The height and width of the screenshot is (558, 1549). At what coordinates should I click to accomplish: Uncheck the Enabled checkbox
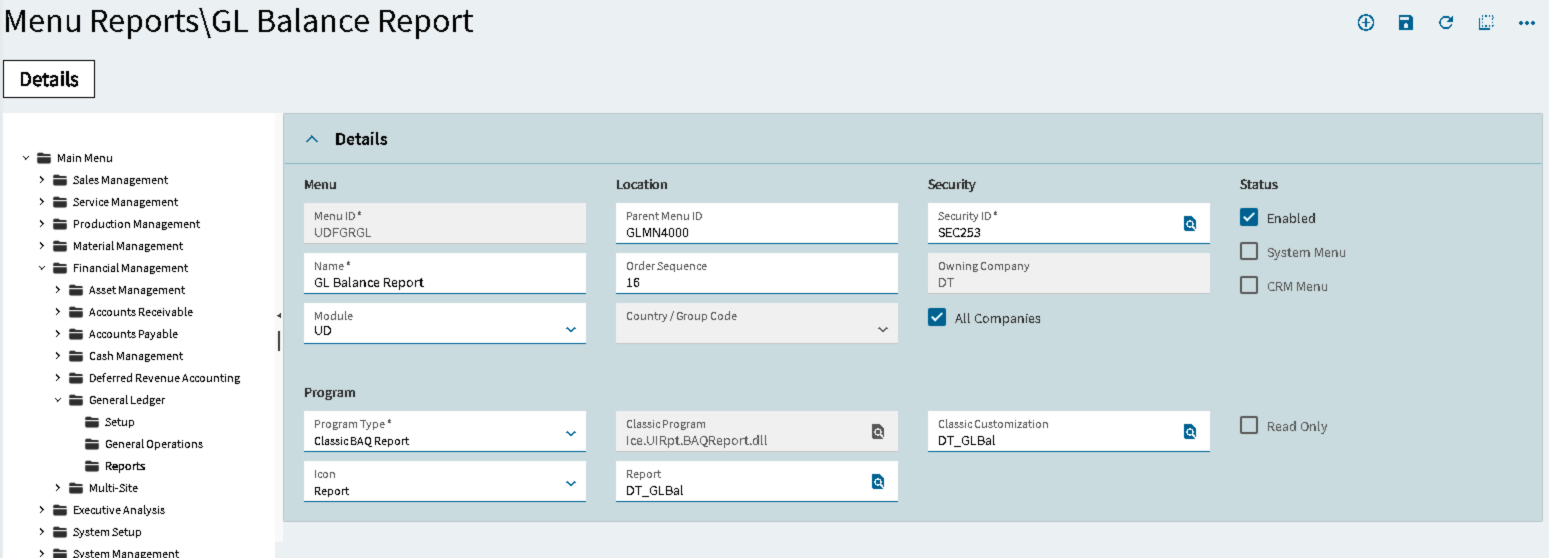[1249, 218]
